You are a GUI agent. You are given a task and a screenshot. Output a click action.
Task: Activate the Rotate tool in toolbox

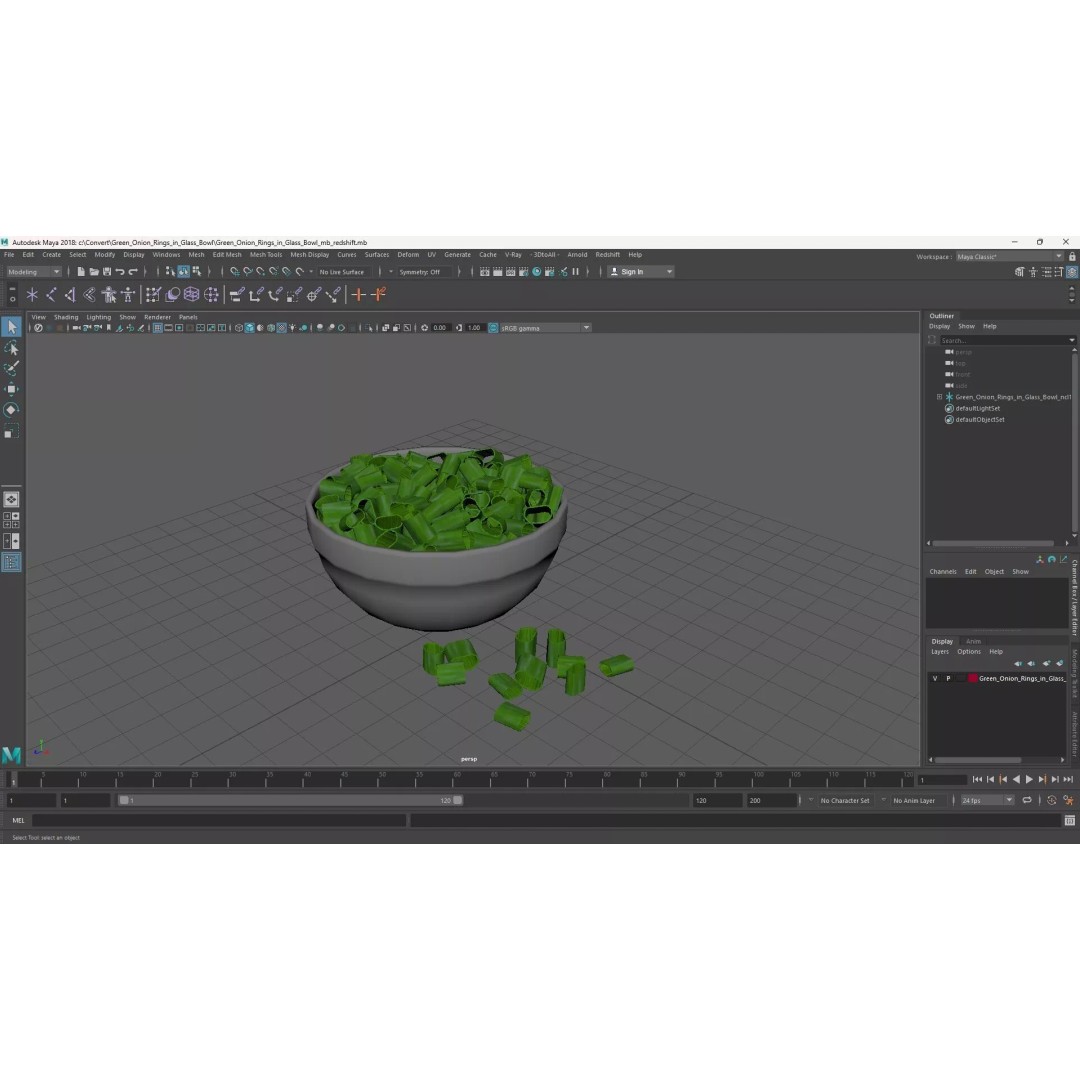[x=12, y=410]
